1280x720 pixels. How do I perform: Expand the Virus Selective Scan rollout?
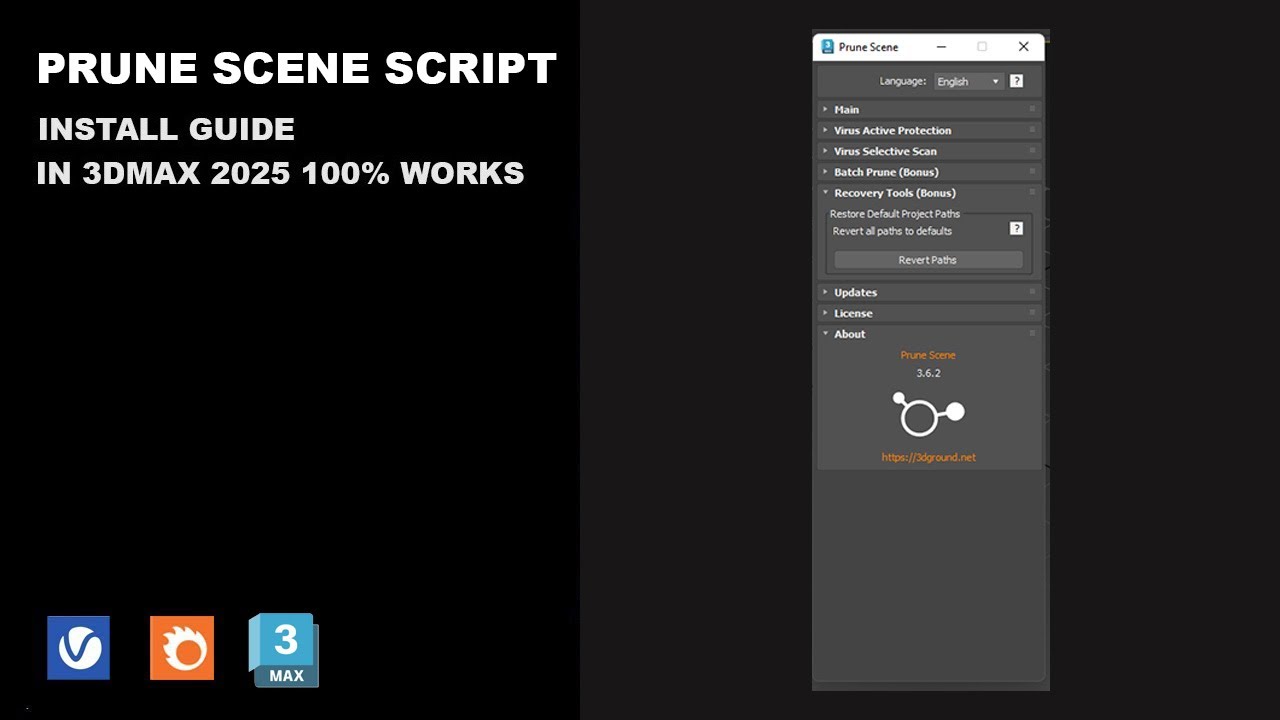[x=929, y=151]
